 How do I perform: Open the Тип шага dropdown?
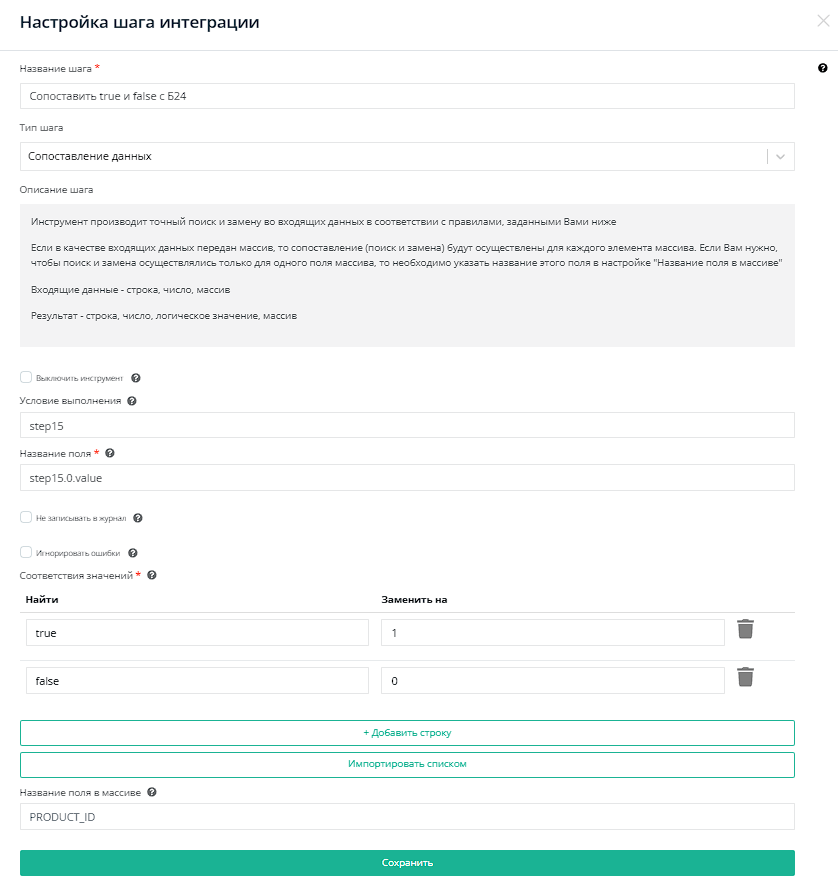(x=407, y=157)
